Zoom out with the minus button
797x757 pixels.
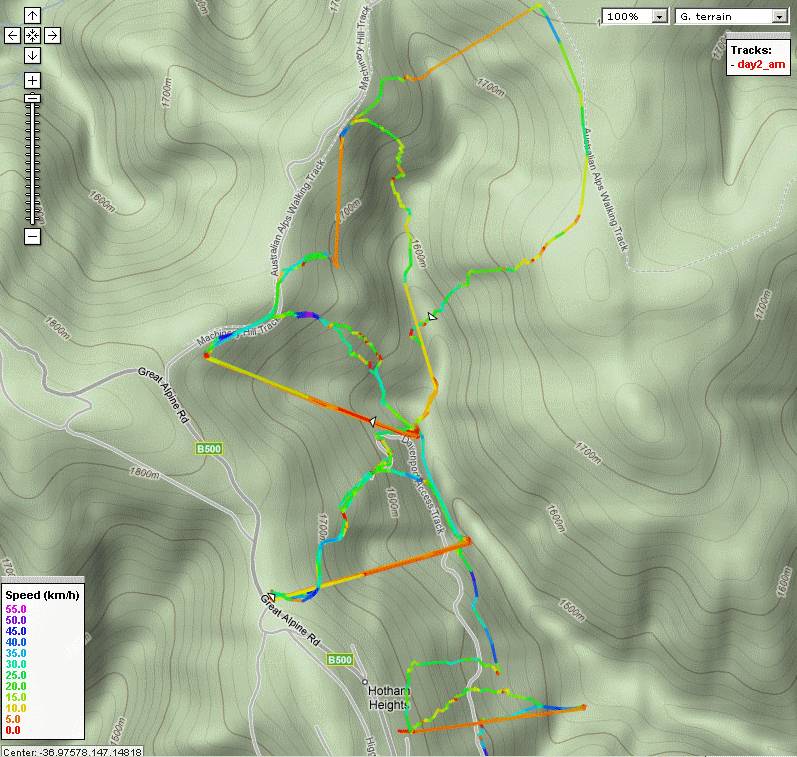click(x=32, y=236)
